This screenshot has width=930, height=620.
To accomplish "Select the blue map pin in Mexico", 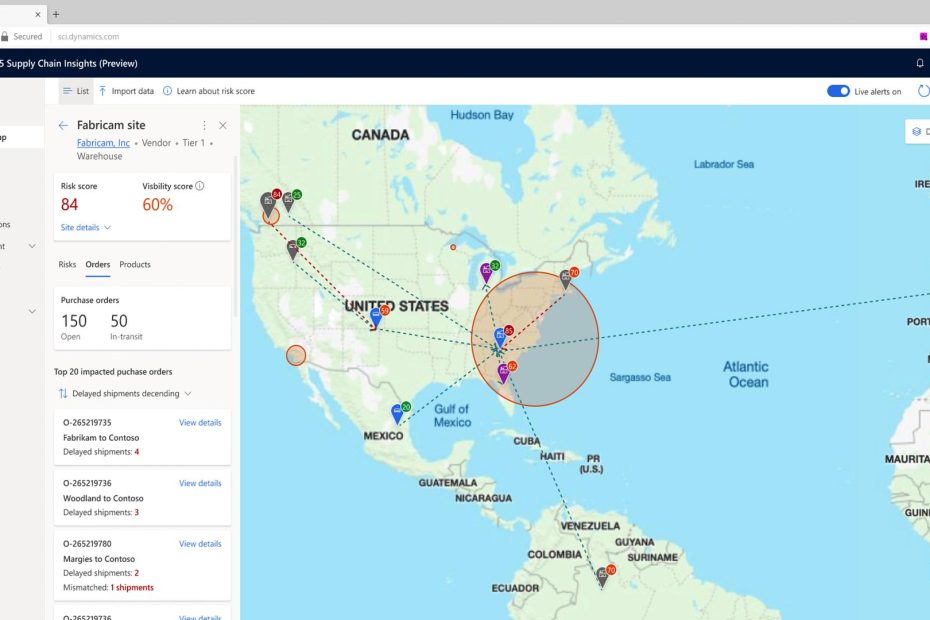I will (396, 414).
